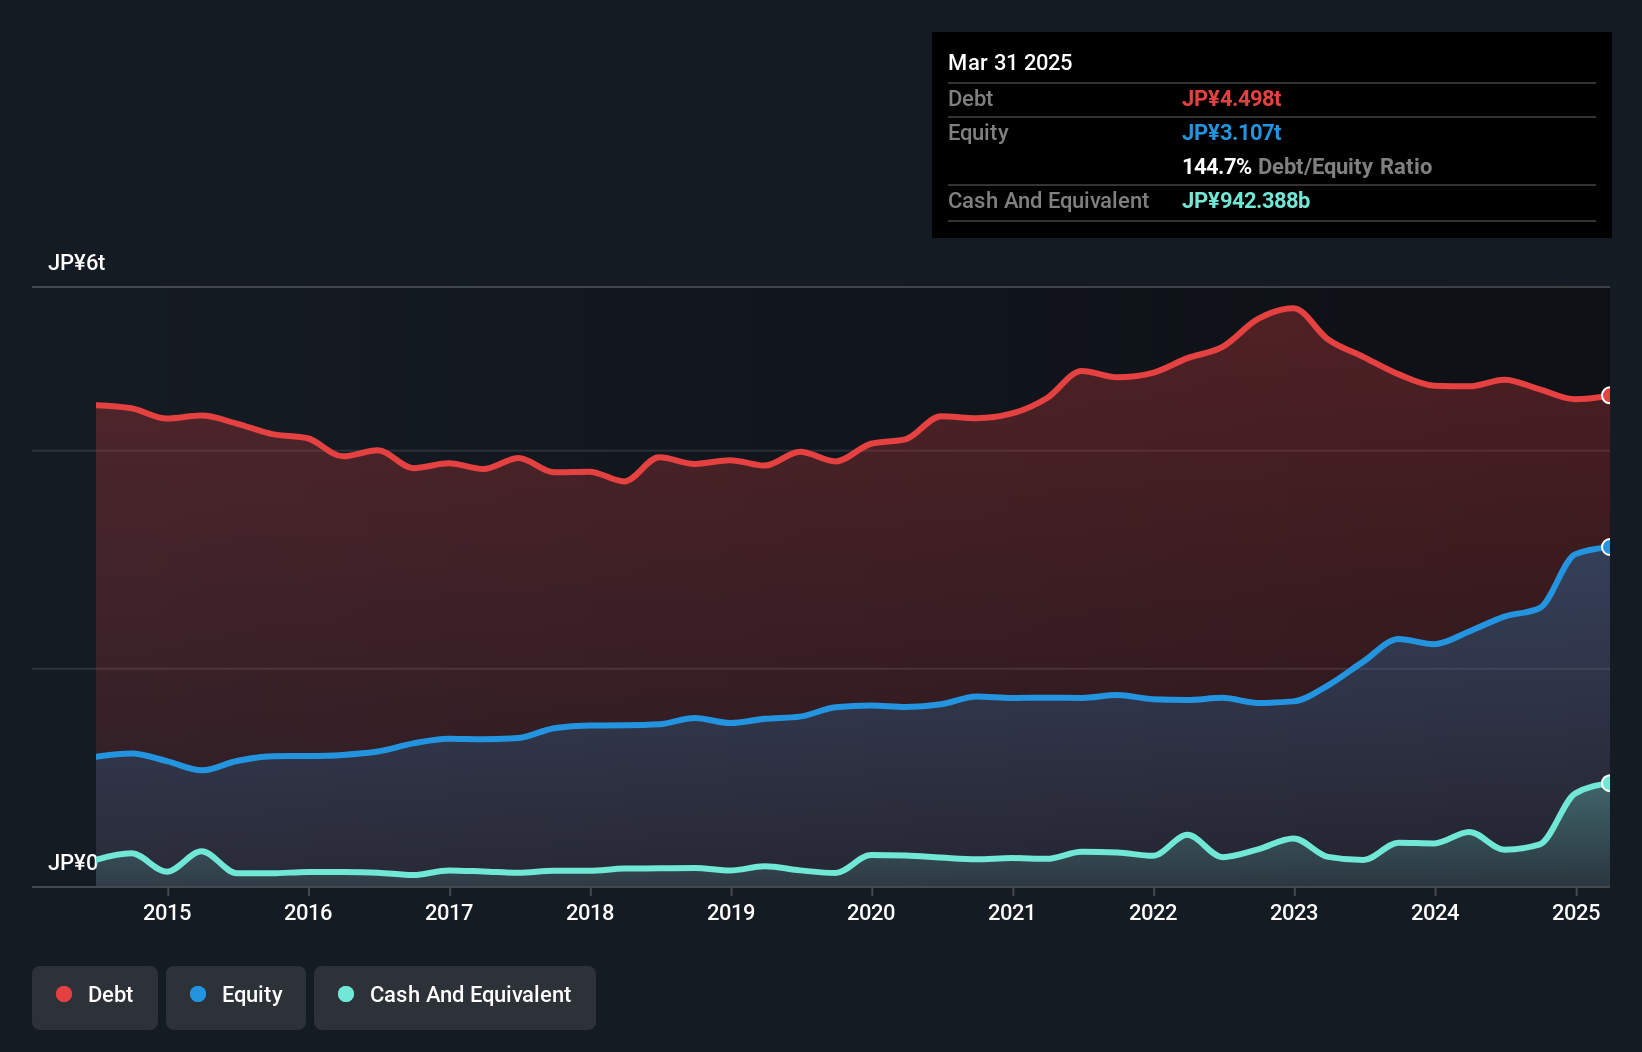Click the blue Equity legend dot

[x=198, y=994]
